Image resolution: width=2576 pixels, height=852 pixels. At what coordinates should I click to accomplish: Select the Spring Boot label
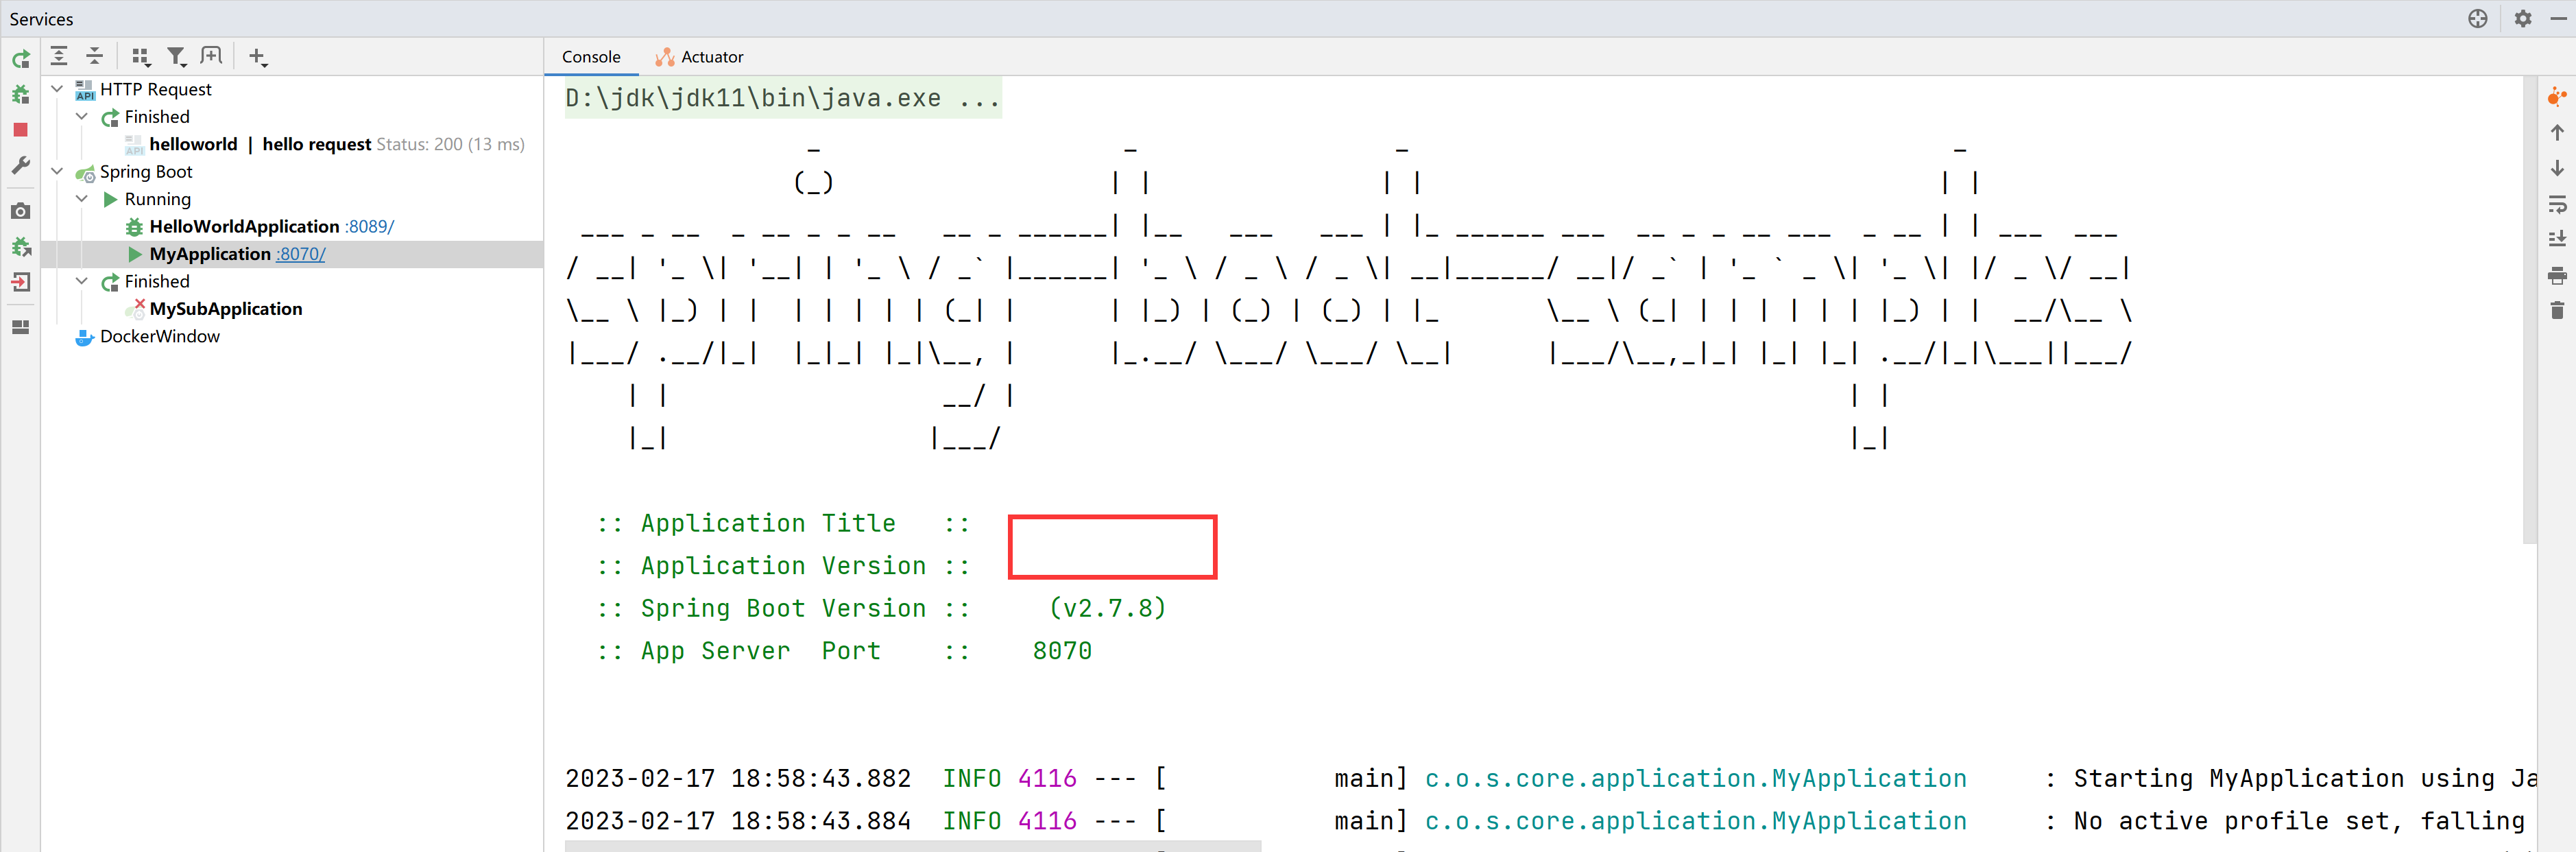pos(146,172)
